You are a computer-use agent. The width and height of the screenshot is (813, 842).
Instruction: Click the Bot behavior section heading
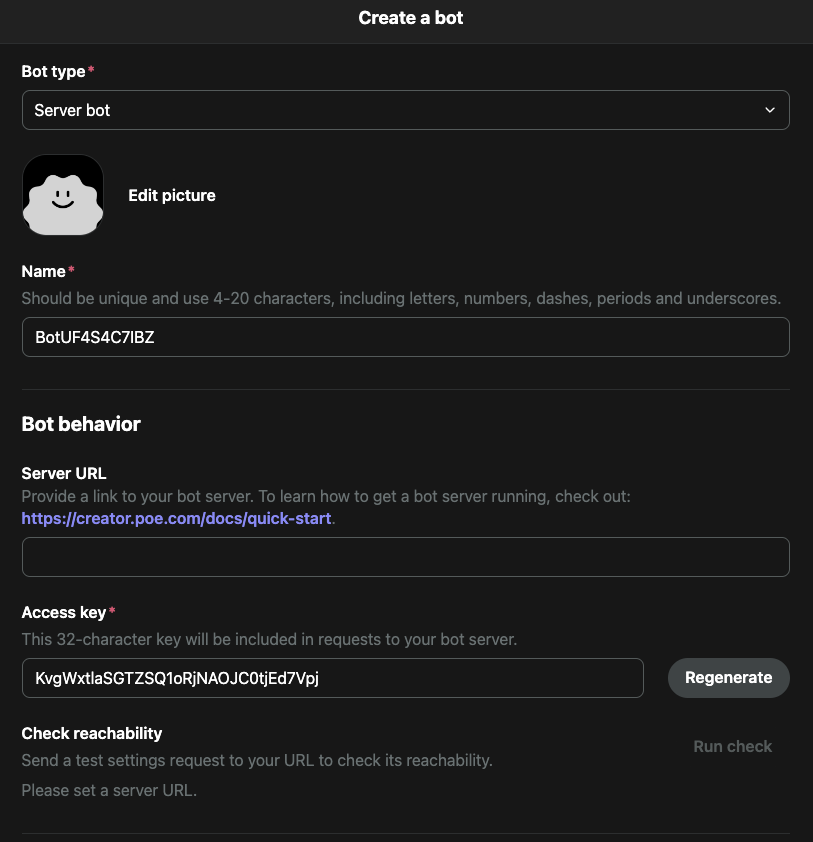coord(81,424)
